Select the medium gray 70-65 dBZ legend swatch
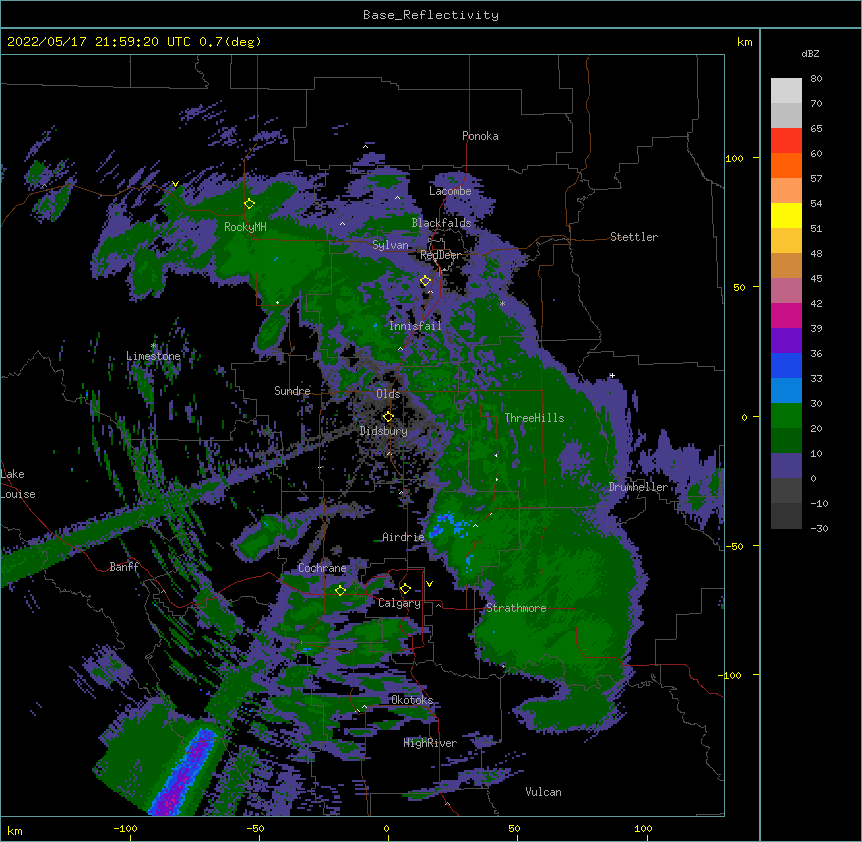Viewport: 862px width, 842px height. [786, 115]
